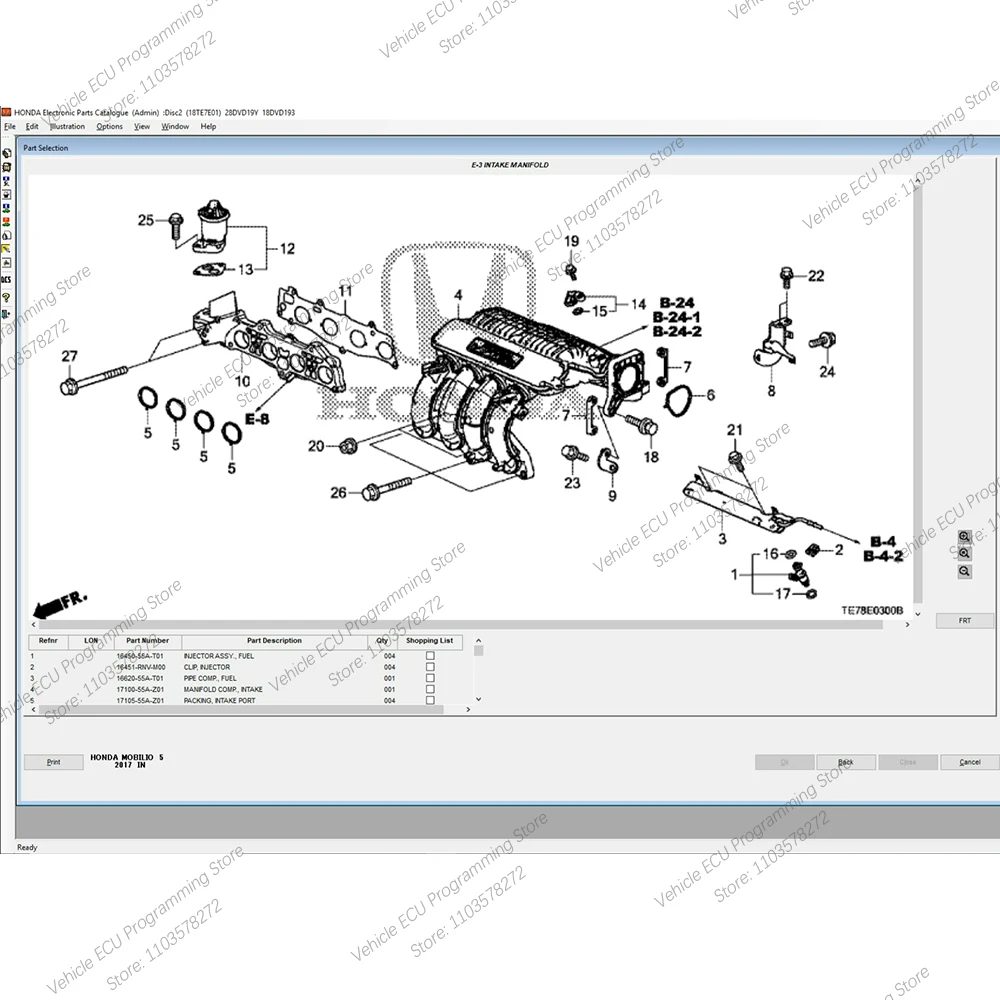Click the vehicle front icon in left toolbar

(x=6, y=167)
